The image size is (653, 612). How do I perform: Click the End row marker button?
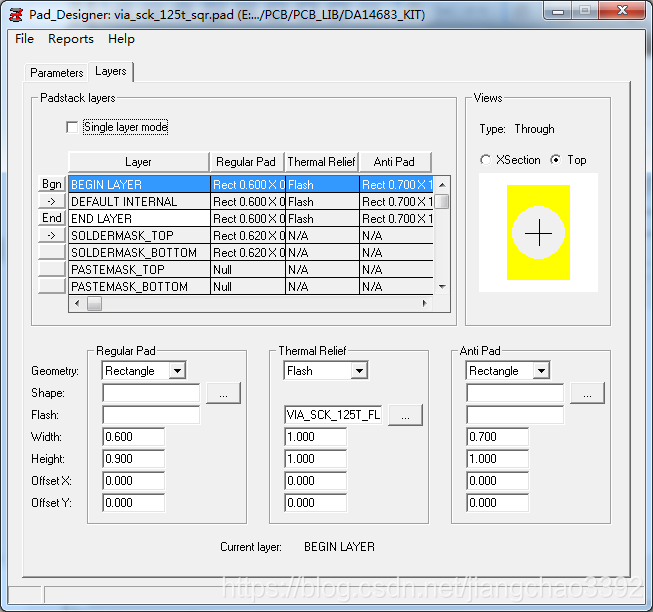pyautogui.click(x=51, y=218)
